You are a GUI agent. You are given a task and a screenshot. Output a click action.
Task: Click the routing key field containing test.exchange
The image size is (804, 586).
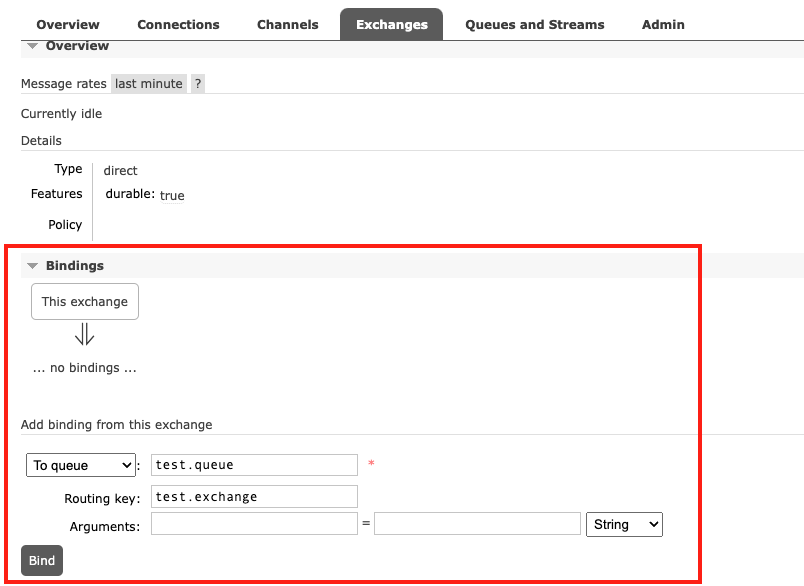pyautogui.click(x=252, y=496)
